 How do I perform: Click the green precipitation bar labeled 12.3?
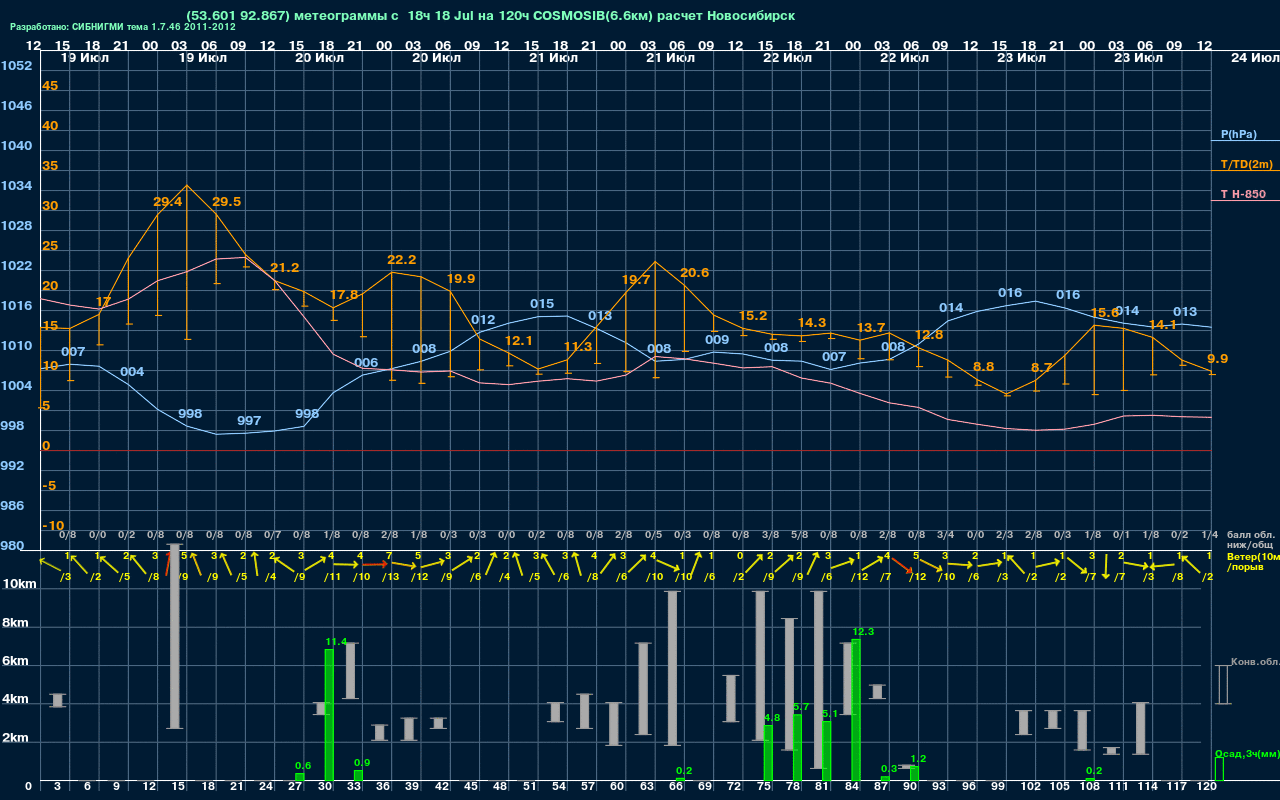pyautogui.click(x=856, y=710)
